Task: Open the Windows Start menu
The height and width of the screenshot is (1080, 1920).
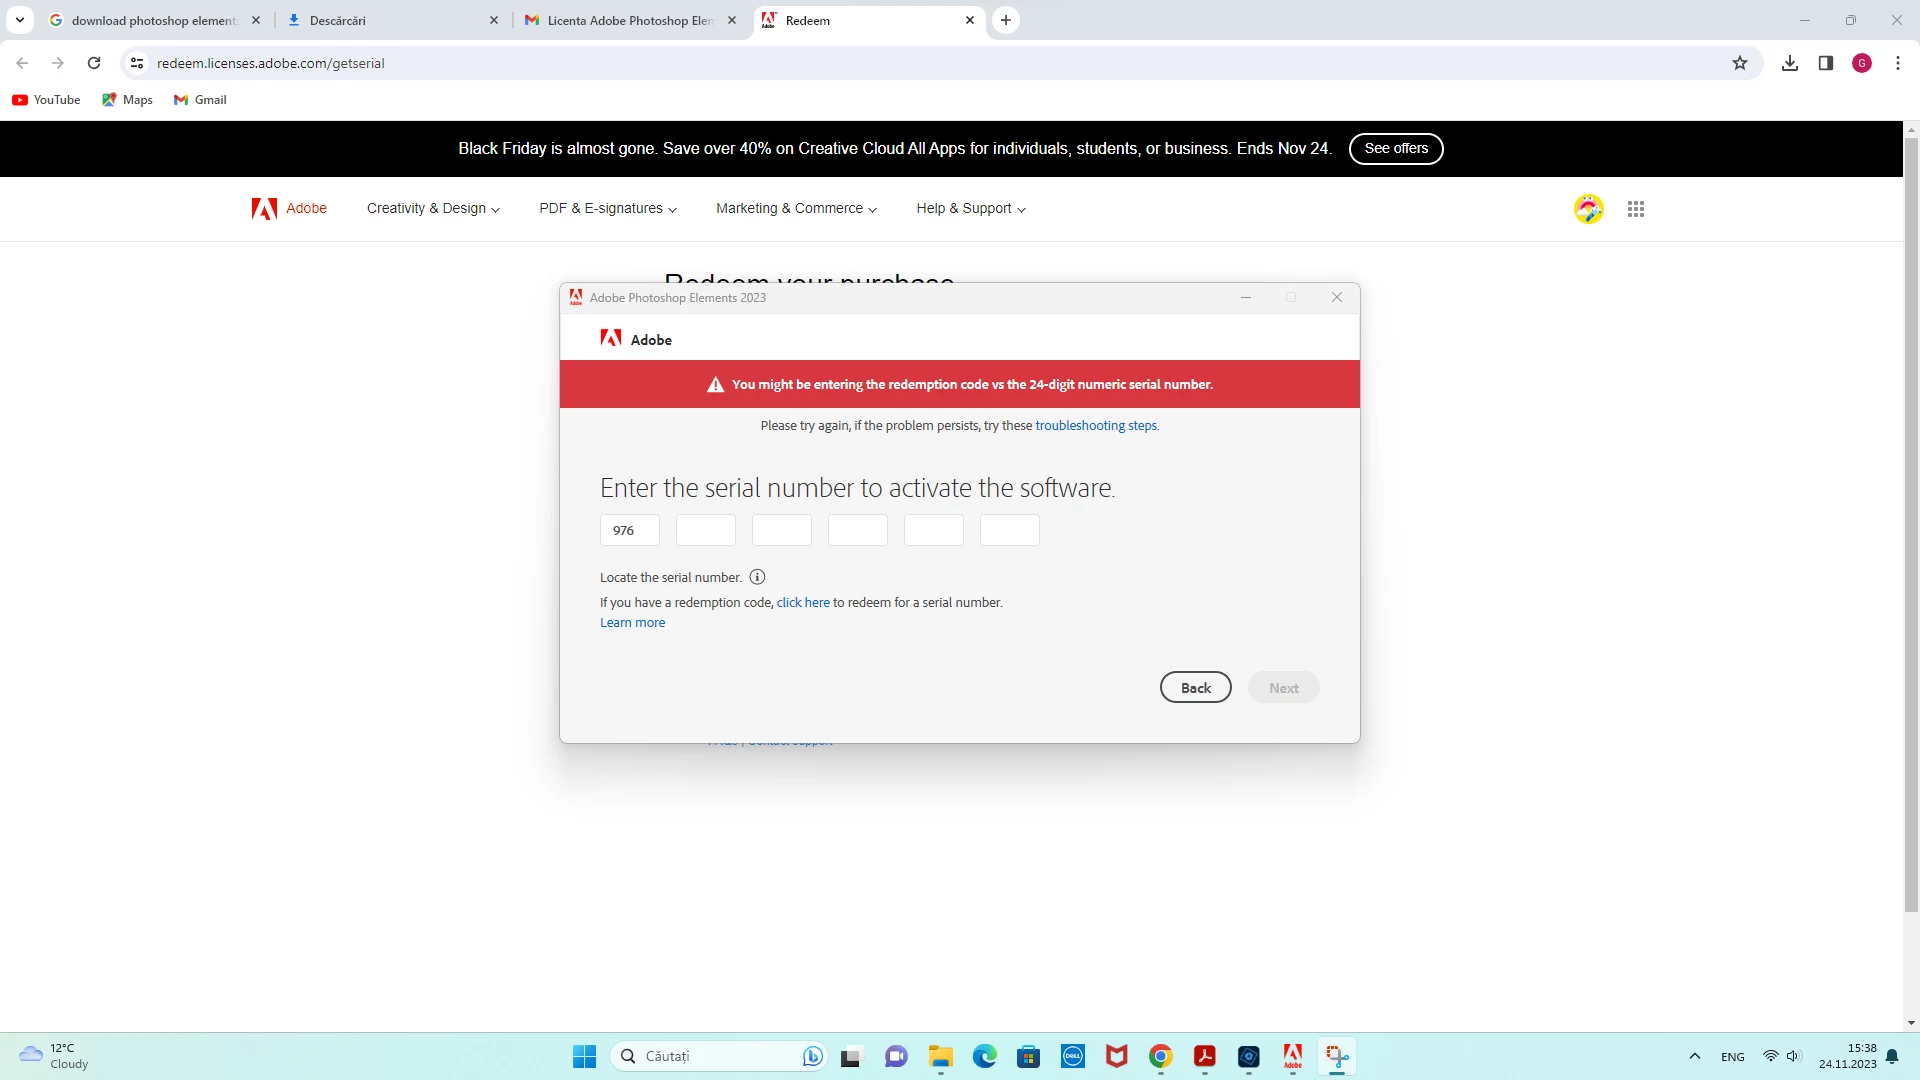Action: click(585, 1056)
